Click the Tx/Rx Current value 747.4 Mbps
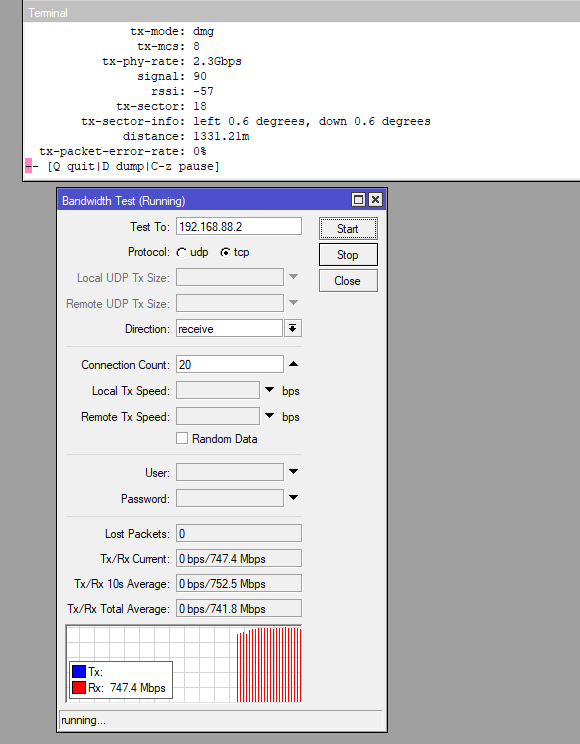This screenshot has width=580, height=744. point(238,559)
